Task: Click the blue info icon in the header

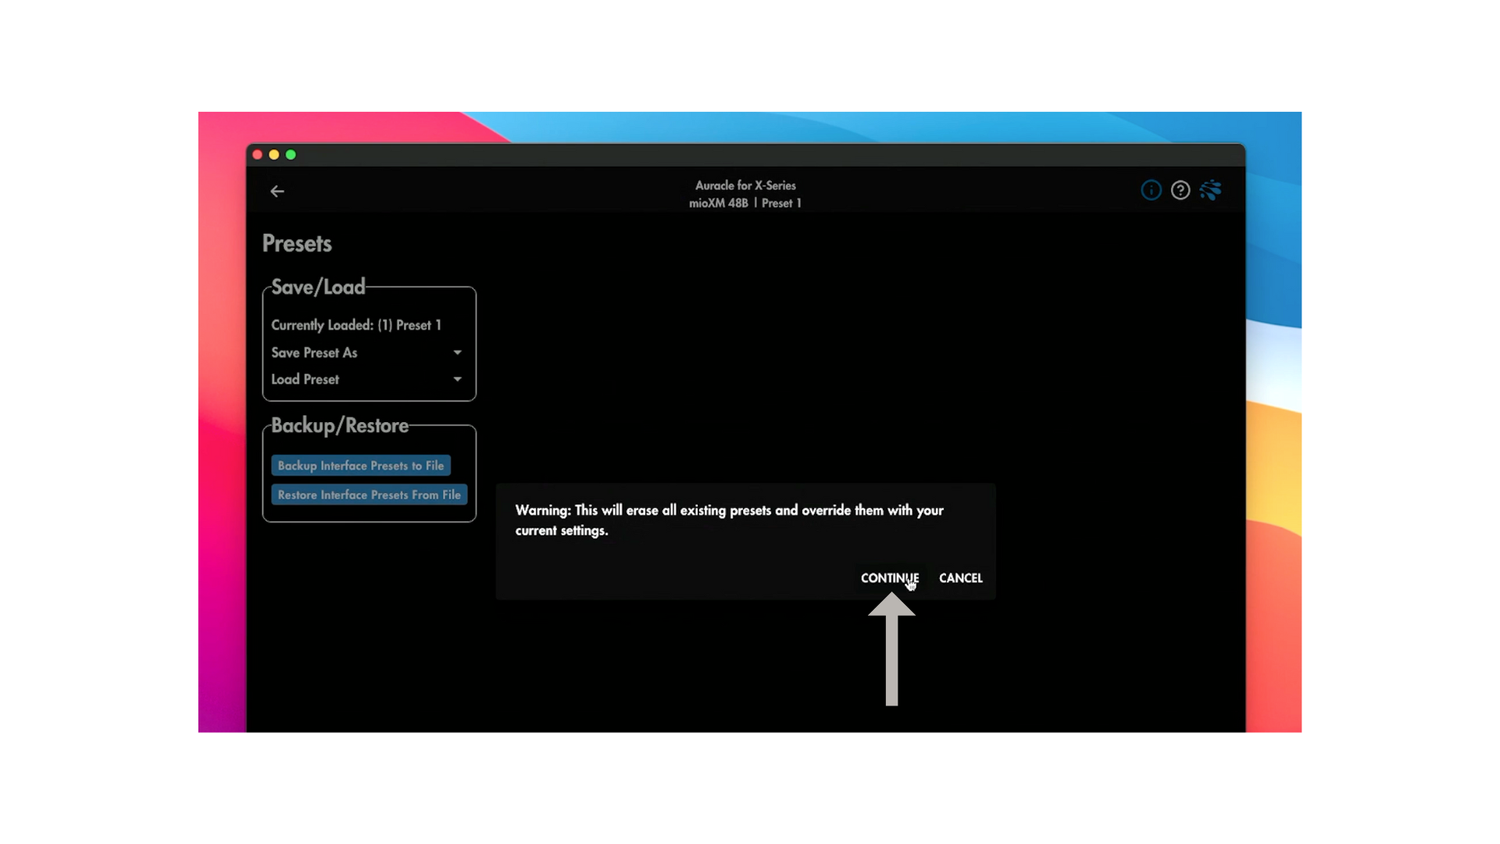Action: (x=1151, y=189)
